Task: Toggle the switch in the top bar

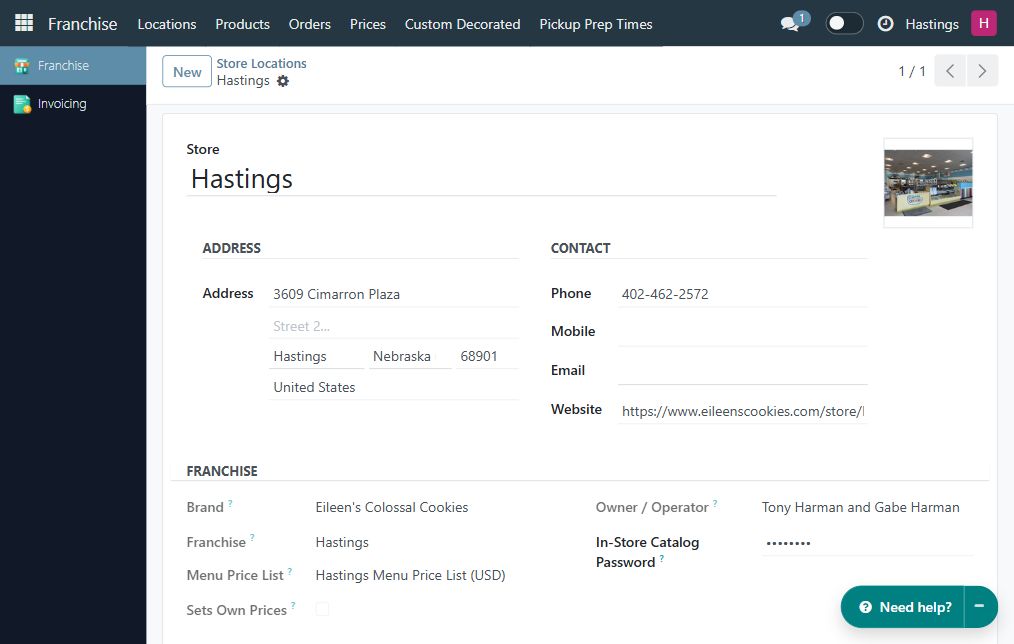Action: [844, 24]
